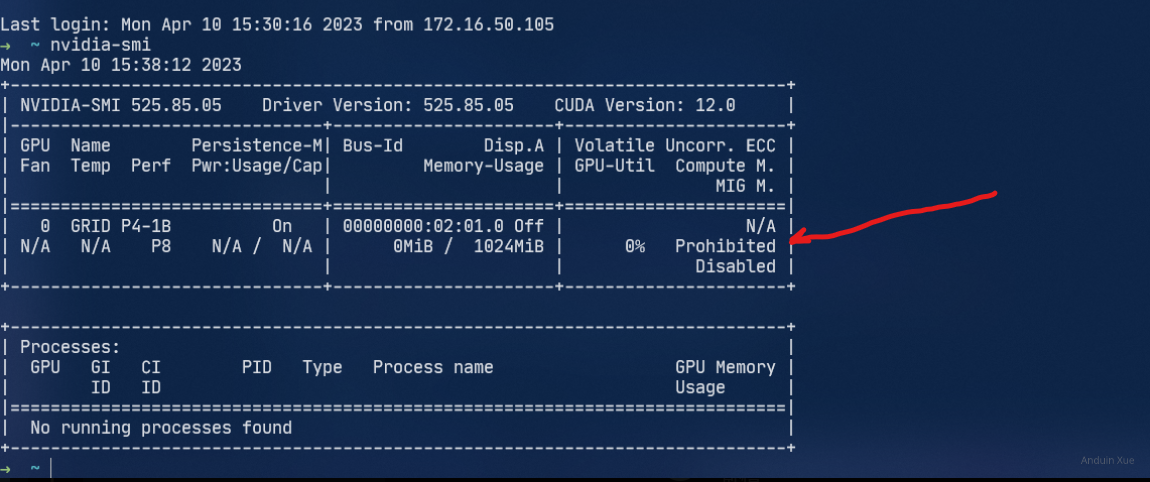Click the 0MiB / 1024MiB memory usage
The height and width of the screenshot is (482, 1150).
point(468,246)
